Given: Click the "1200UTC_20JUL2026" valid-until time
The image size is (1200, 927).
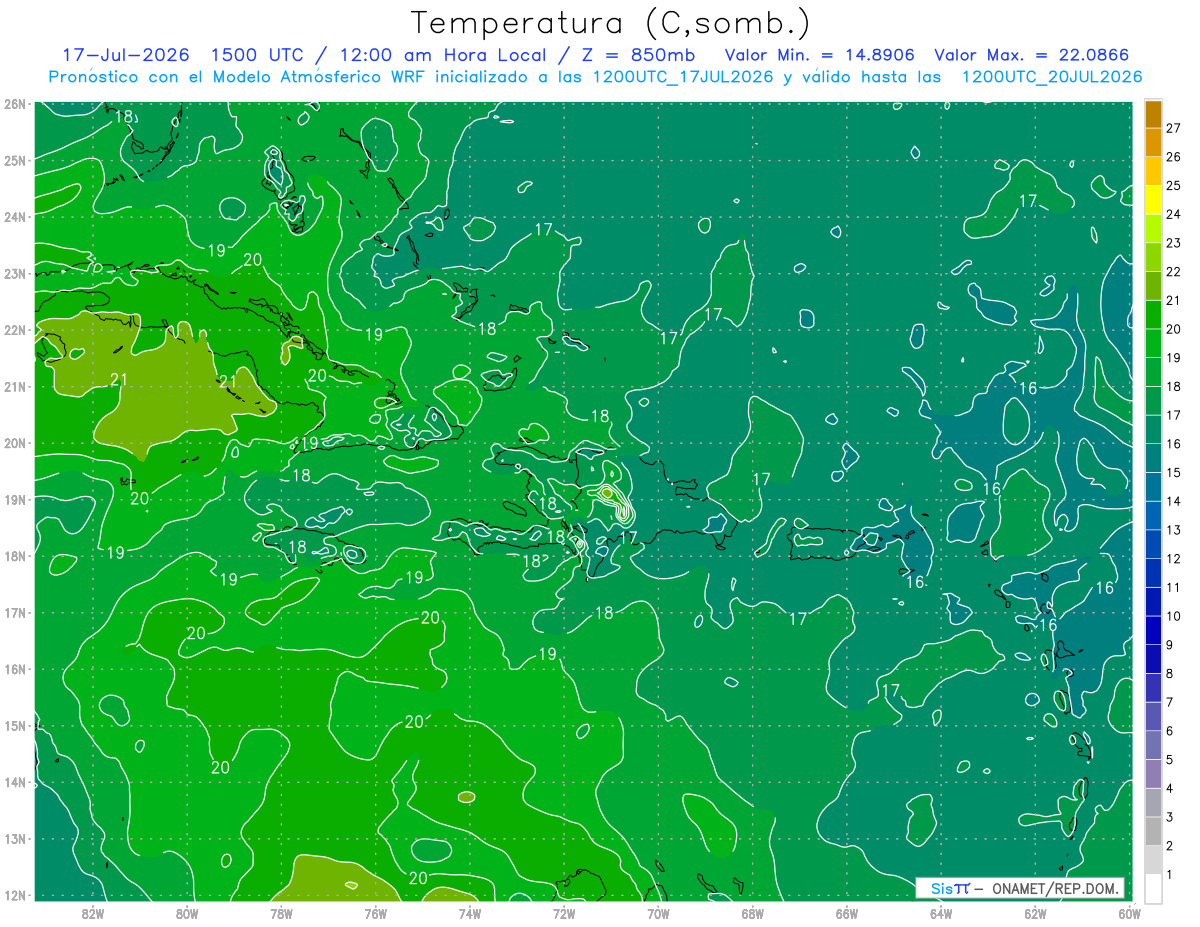Looking at the screenshot, I should click(x=1051, y=77).
